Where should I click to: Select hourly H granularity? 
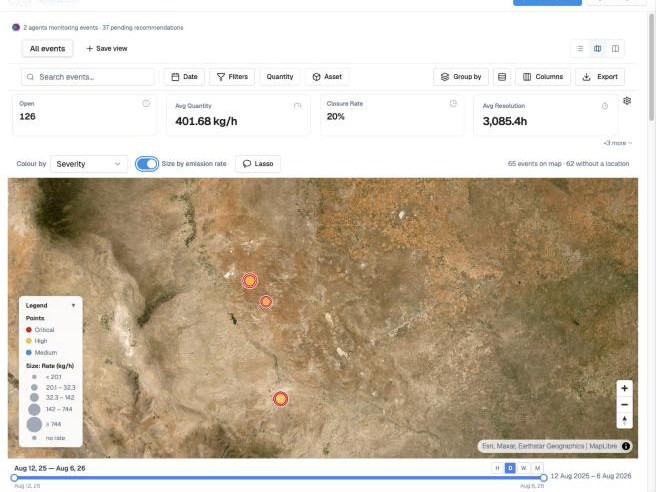[497, 468]
